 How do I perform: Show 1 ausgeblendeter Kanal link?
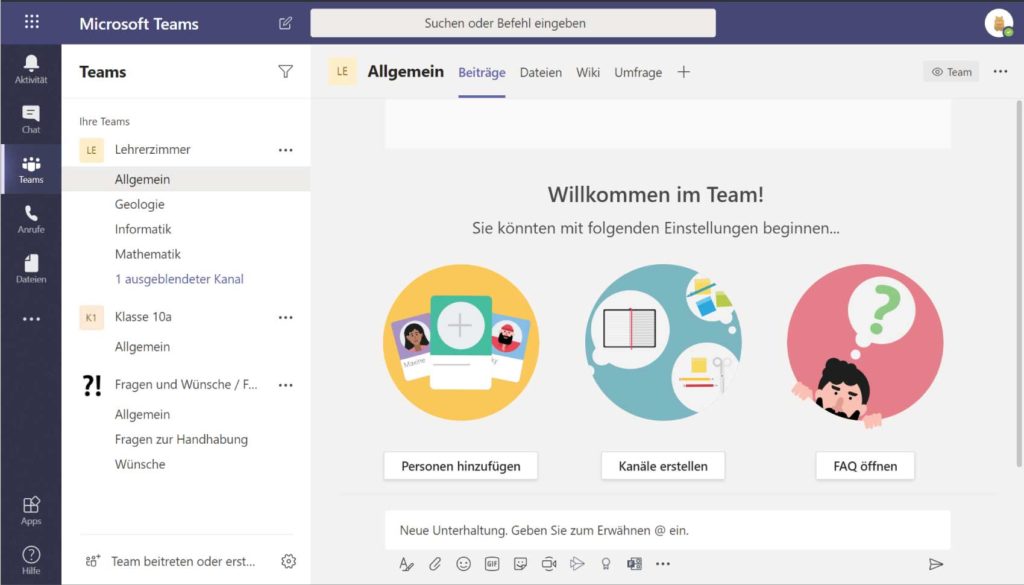179,279
